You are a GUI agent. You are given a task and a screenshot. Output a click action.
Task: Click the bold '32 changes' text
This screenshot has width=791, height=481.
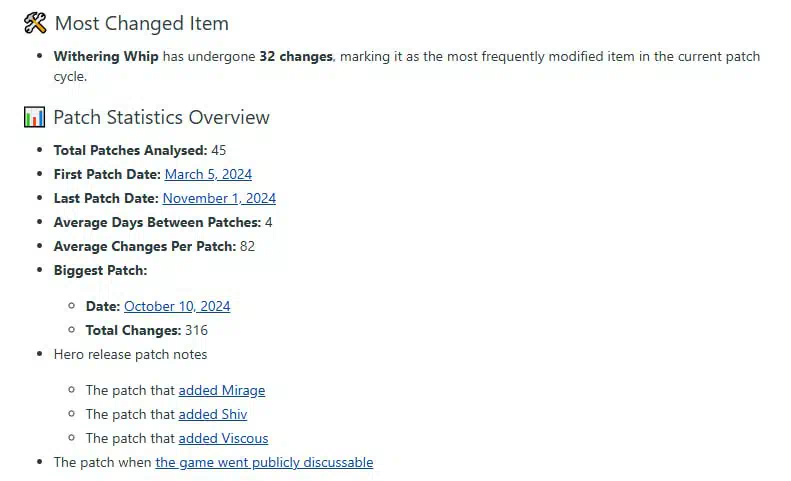(296, 57)
